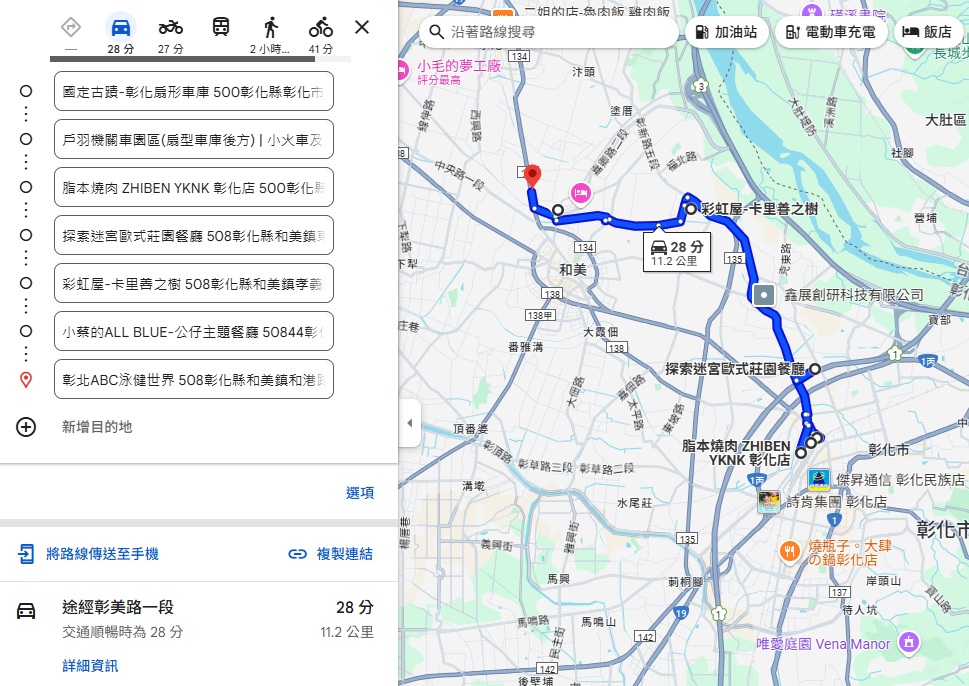Click 複製連結 link

tap(345, 554)
